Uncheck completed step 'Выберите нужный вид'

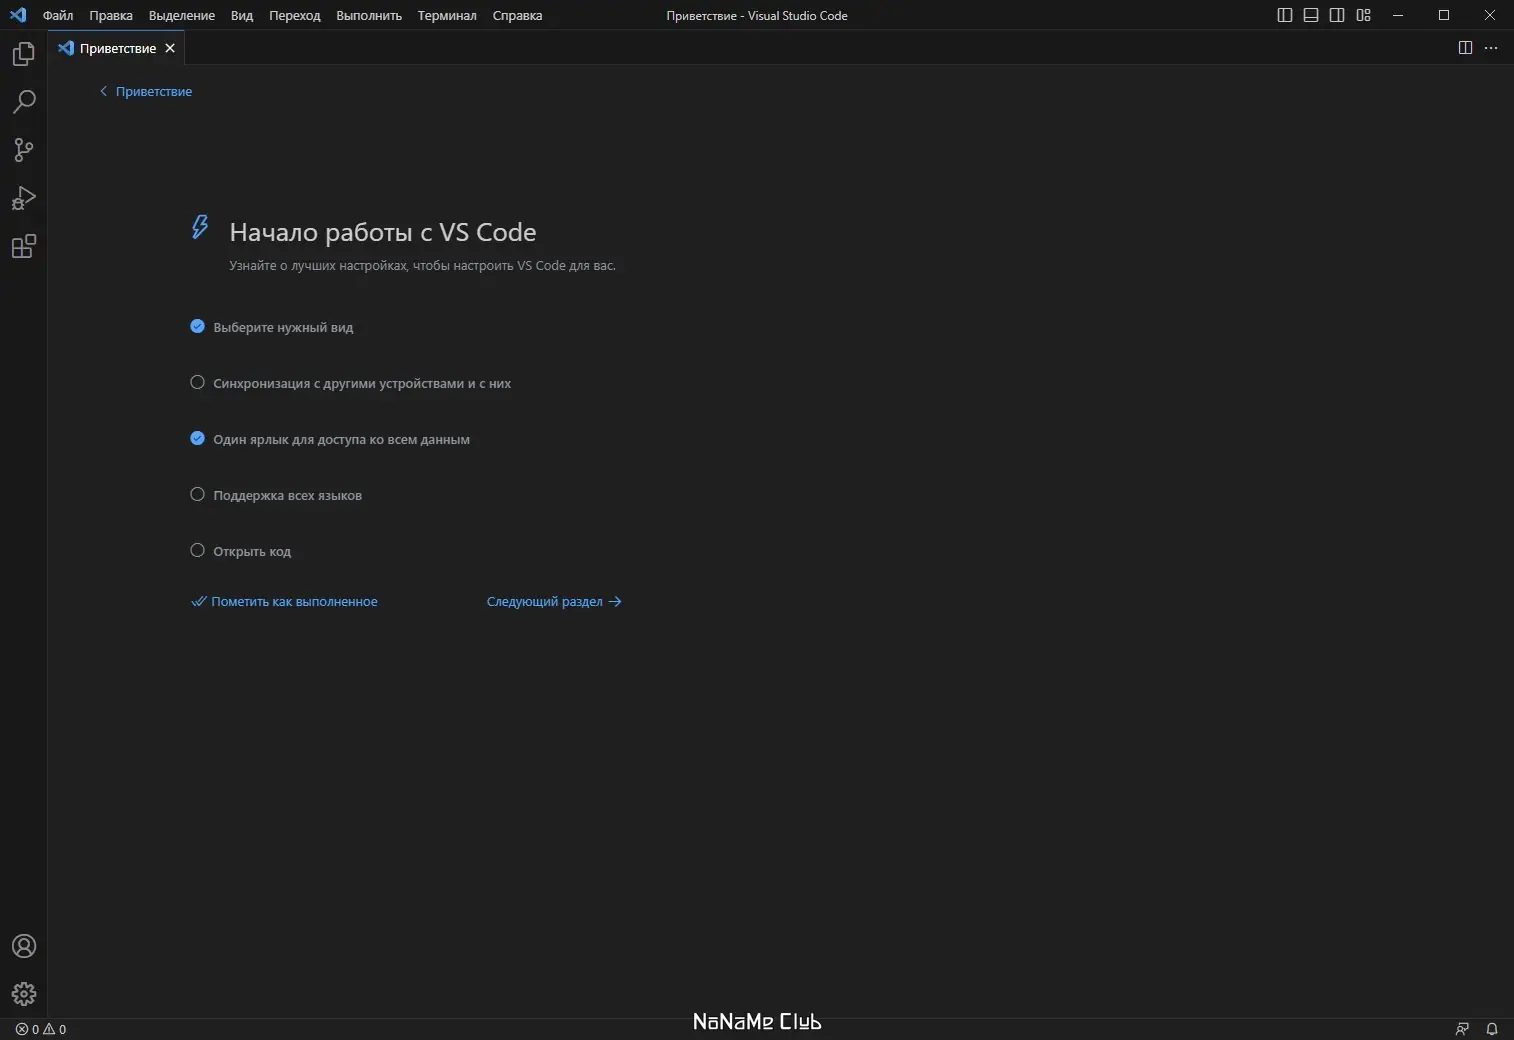(198, 326)
